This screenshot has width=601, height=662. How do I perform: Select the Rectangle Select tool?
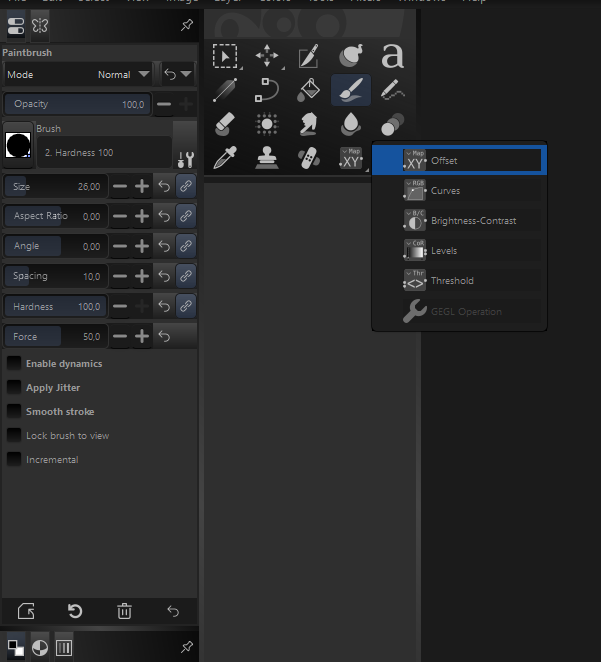click(225, 56)
